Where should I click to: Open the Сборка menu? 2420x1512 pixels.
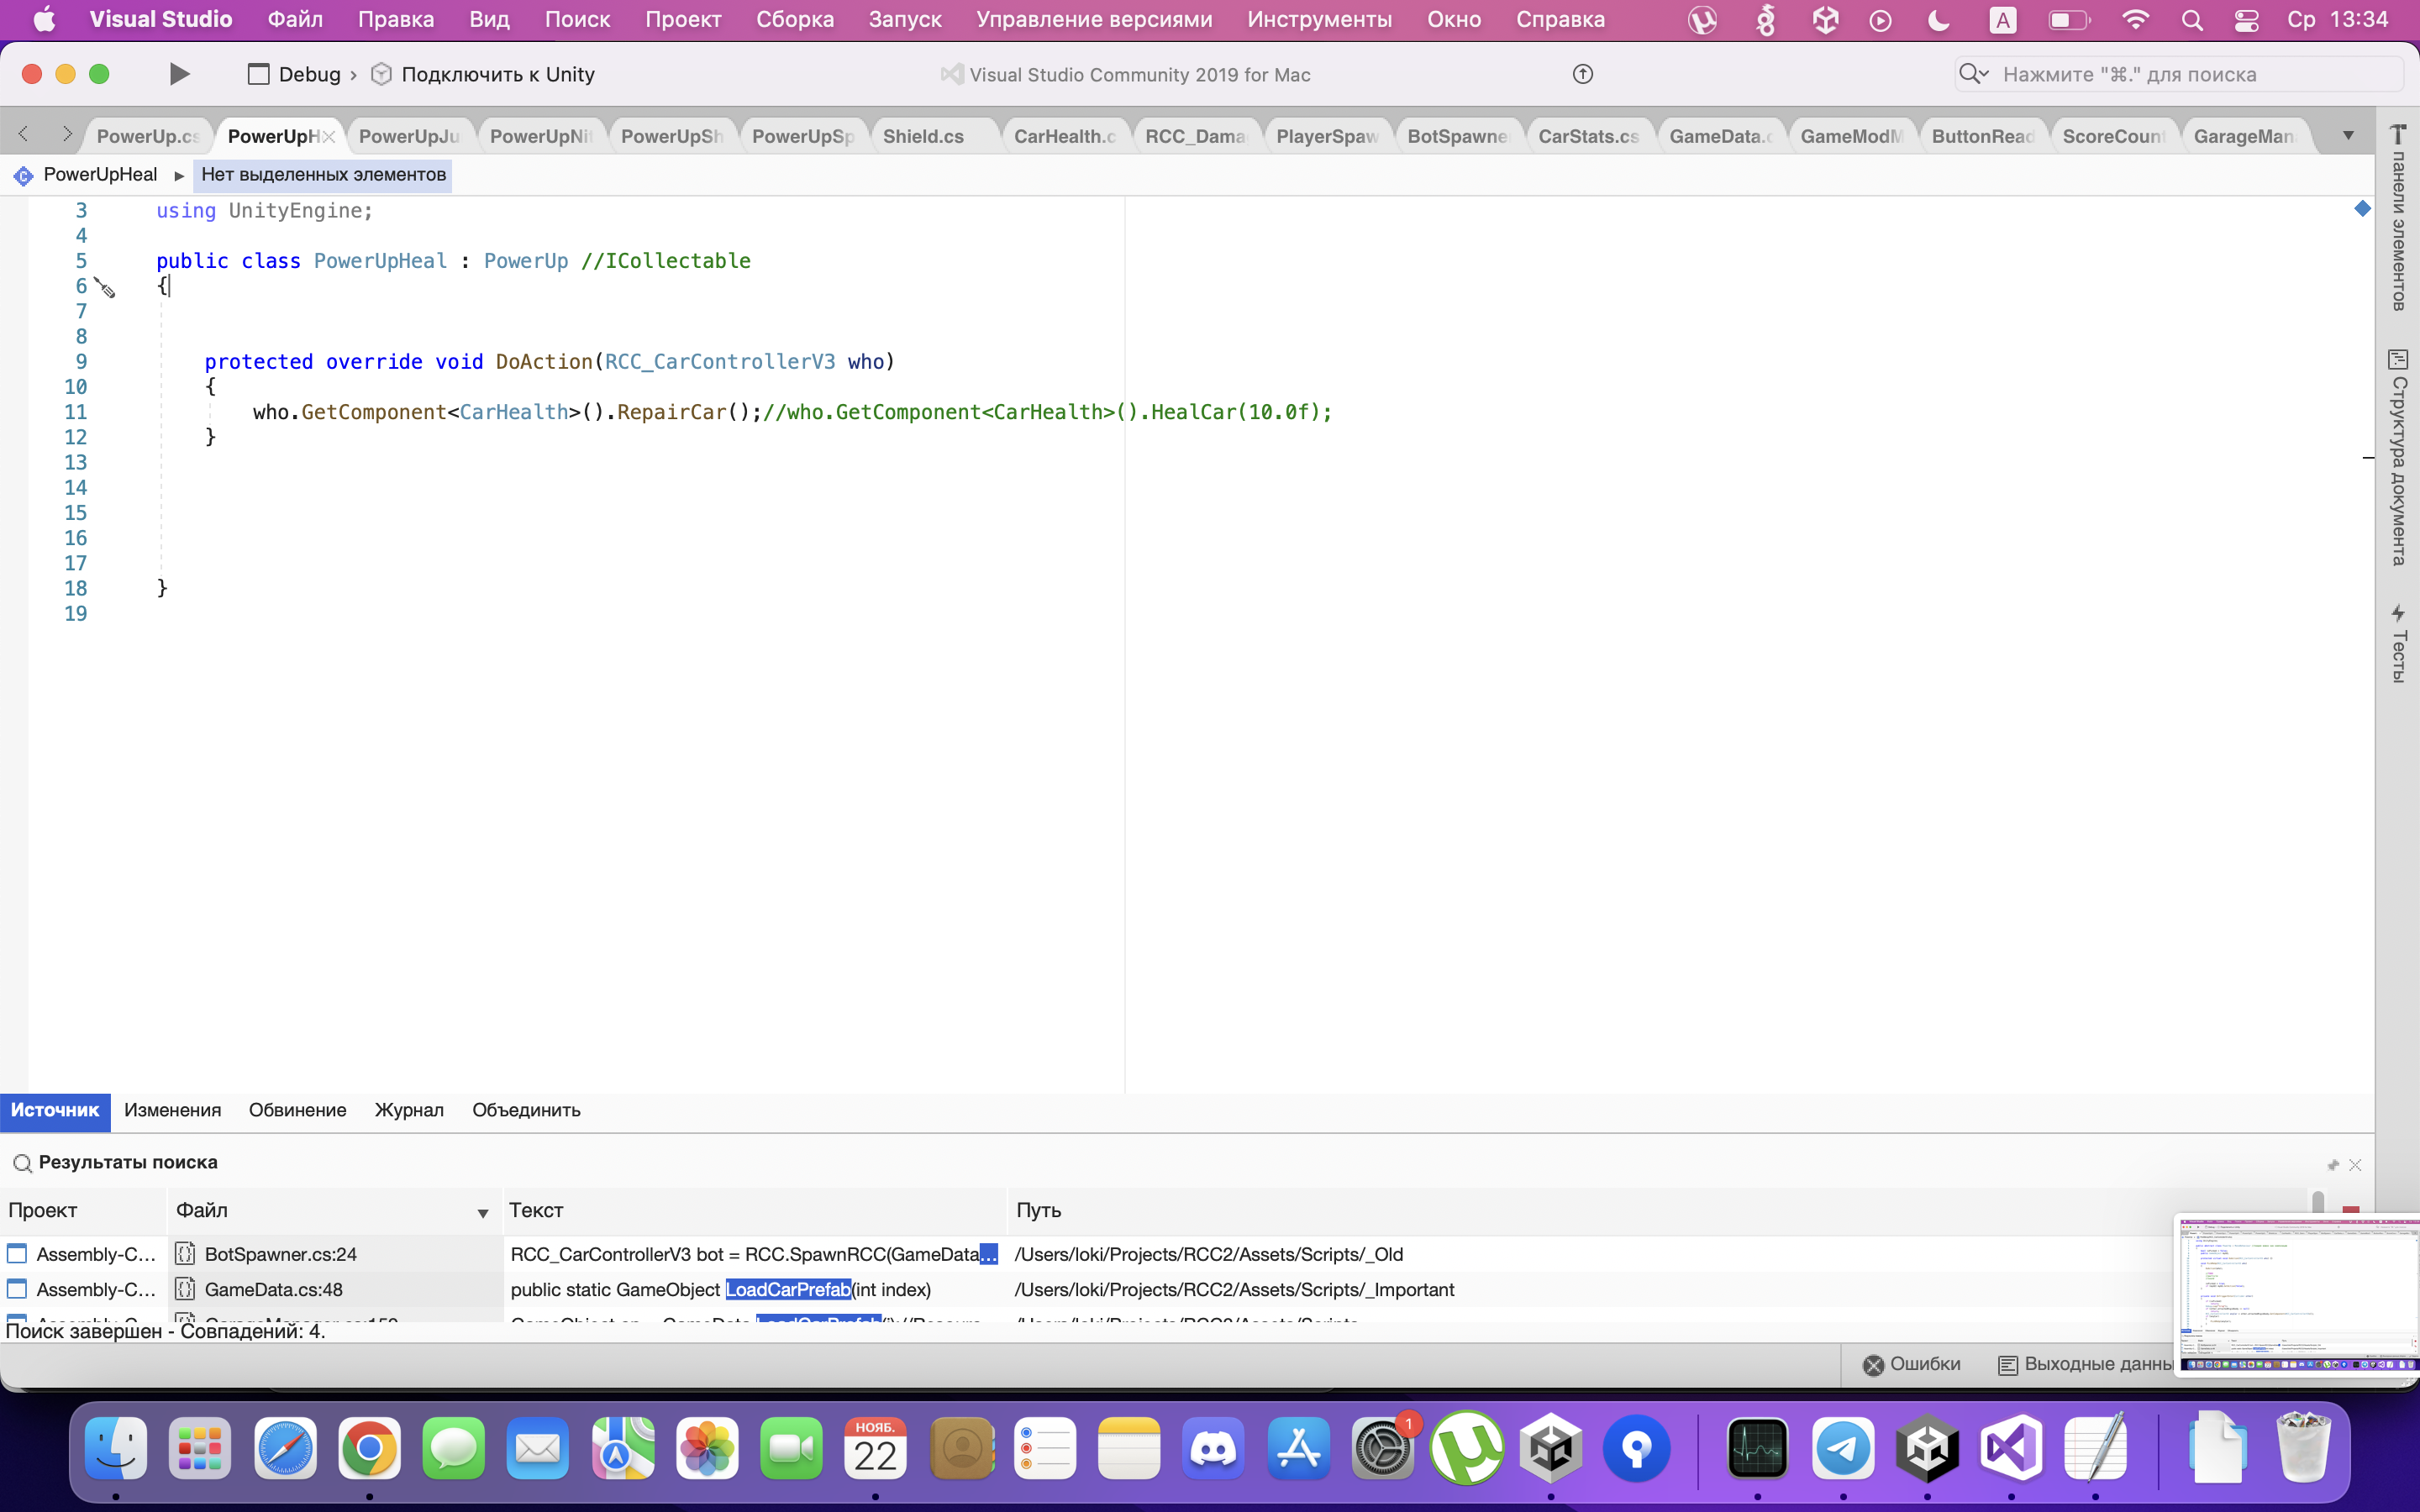pos(794,19)
